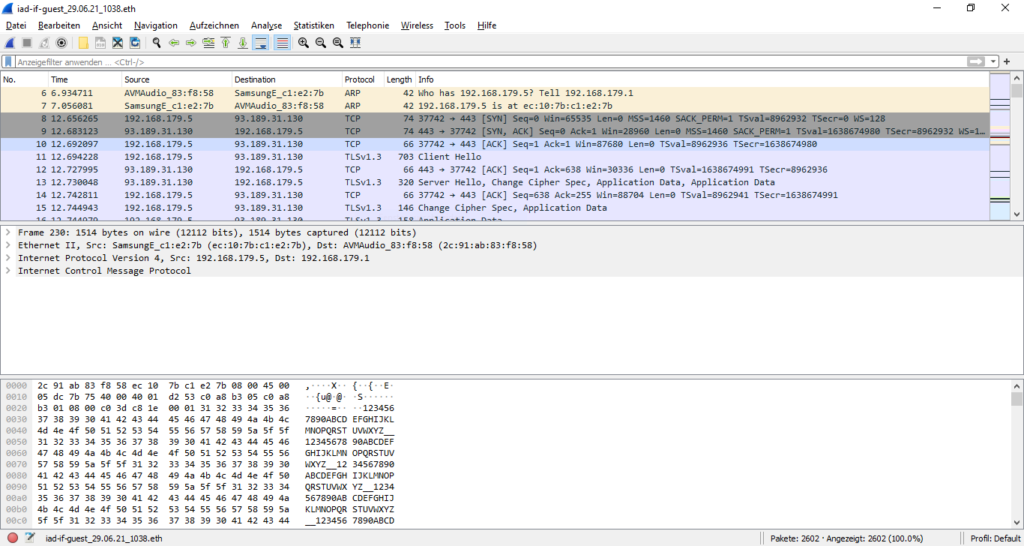Click the Info column header
Image resolution: width=1024 pixels, height=546 pixels.
tap(702, 80)
